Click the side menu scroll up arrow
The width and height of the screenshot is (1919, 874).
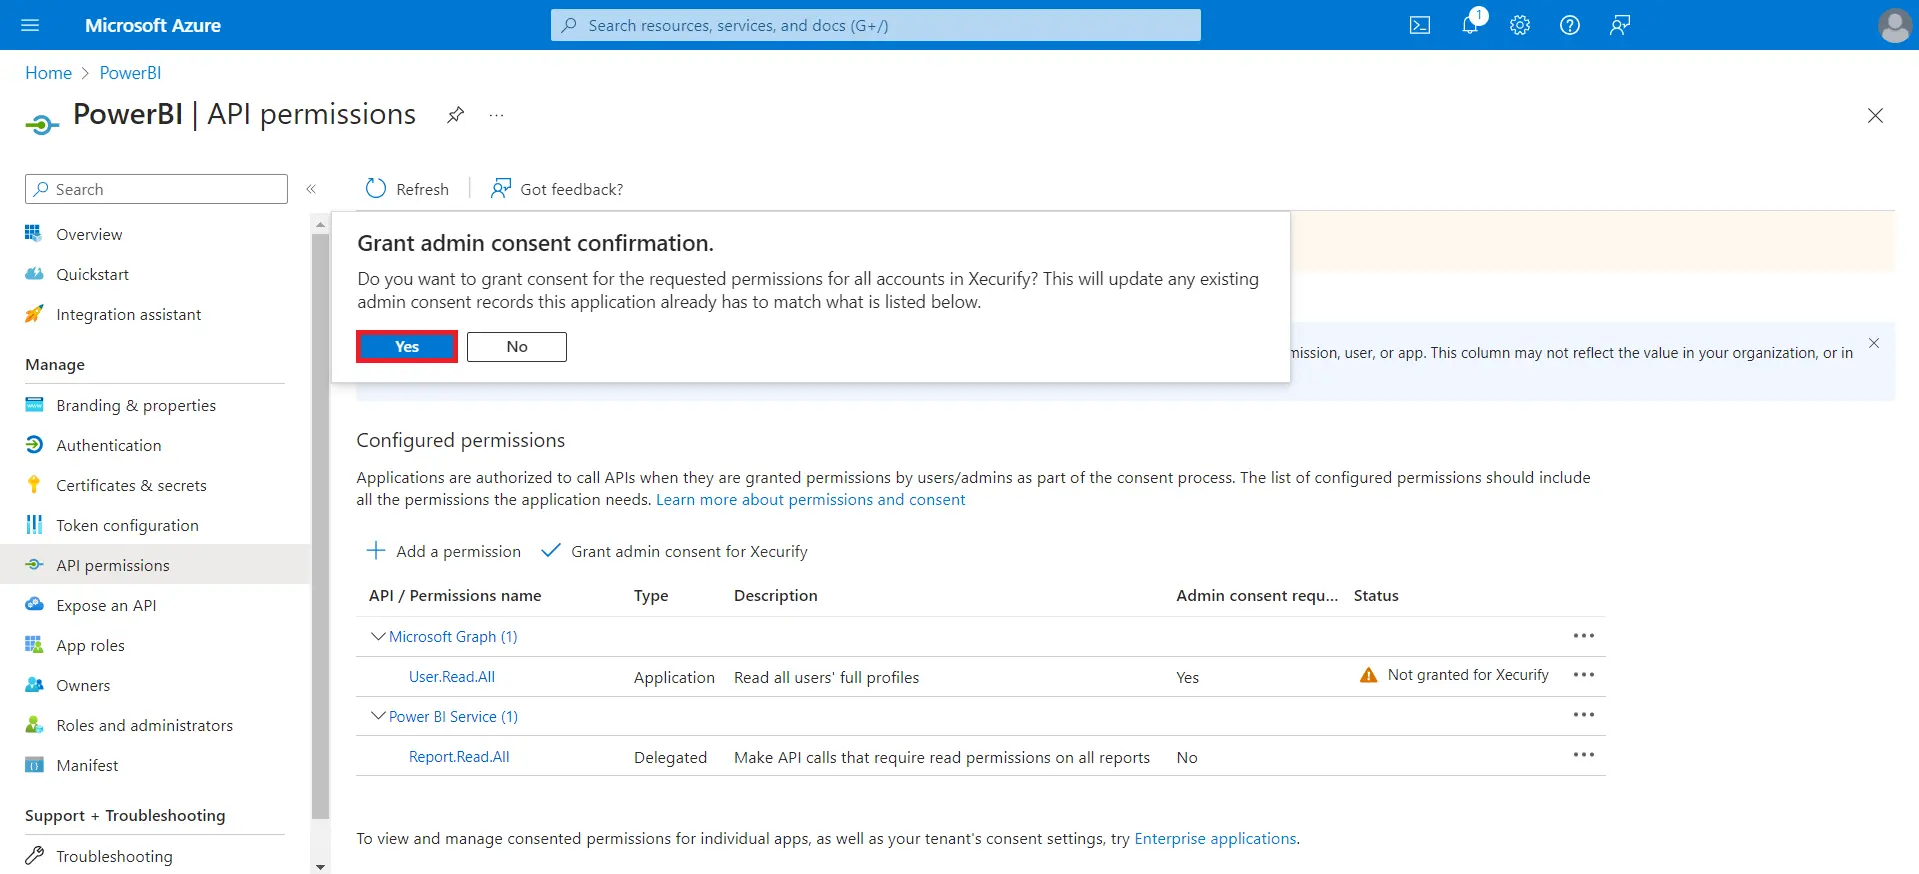[x=320, y=225]
